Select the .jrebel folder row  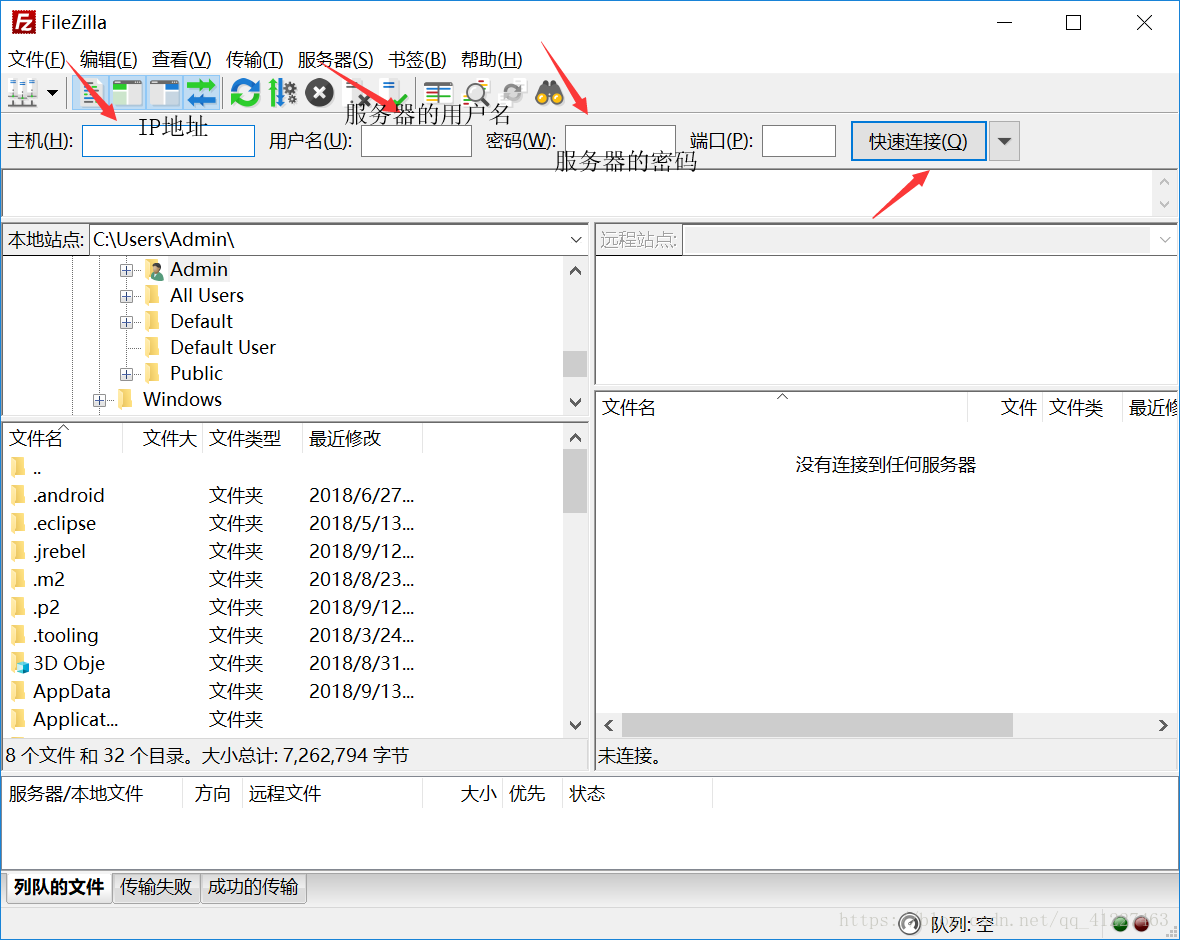click(283, 552)
